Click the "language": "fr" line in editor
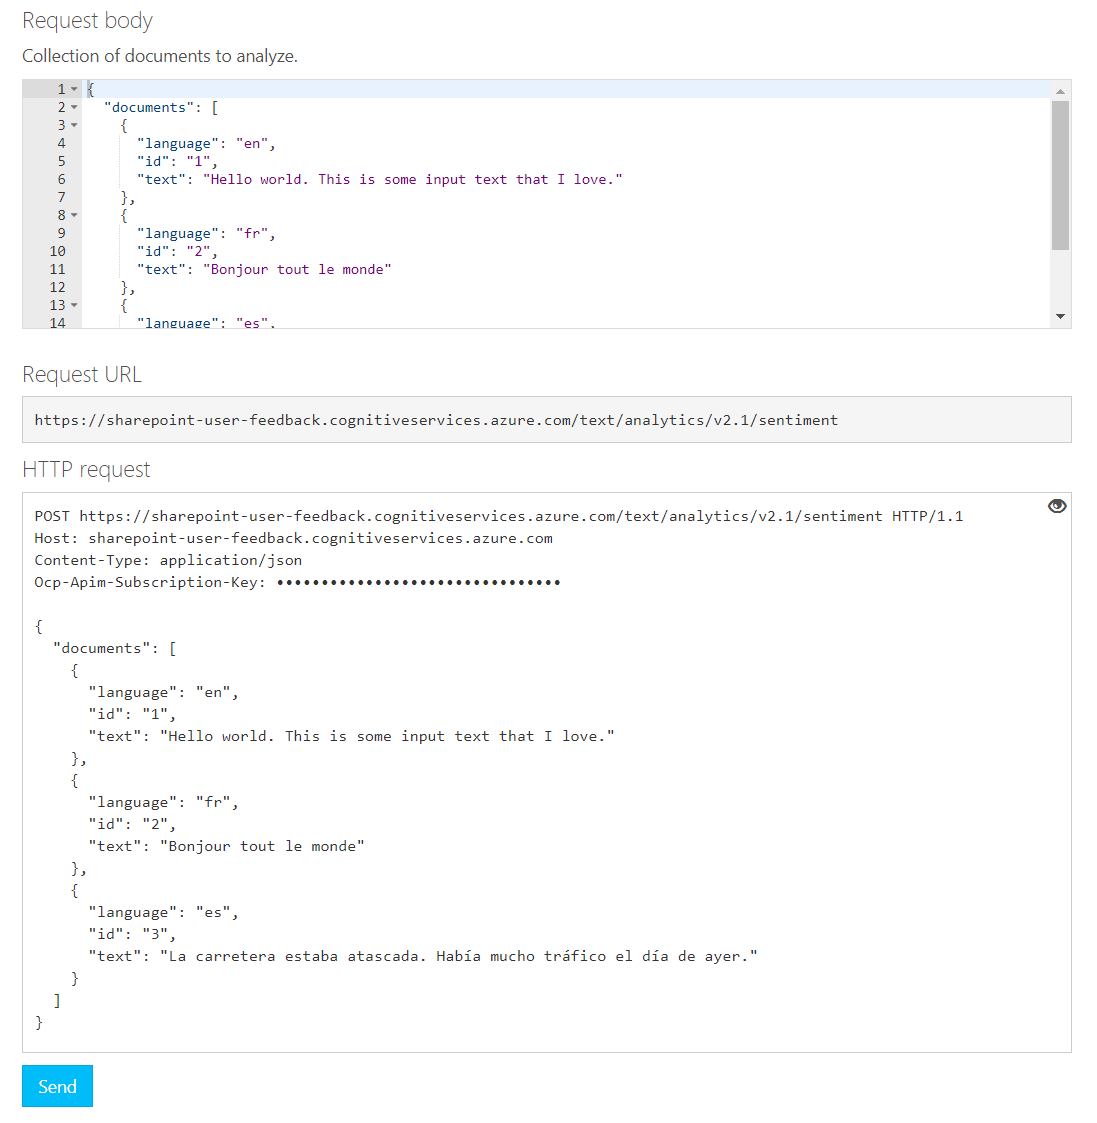The width and height of the screenshot is (1097, 1123). [x=205, y=234]
